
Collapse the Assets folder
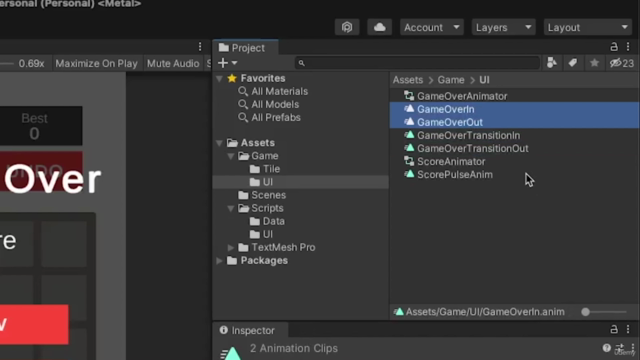click(220, 143)
